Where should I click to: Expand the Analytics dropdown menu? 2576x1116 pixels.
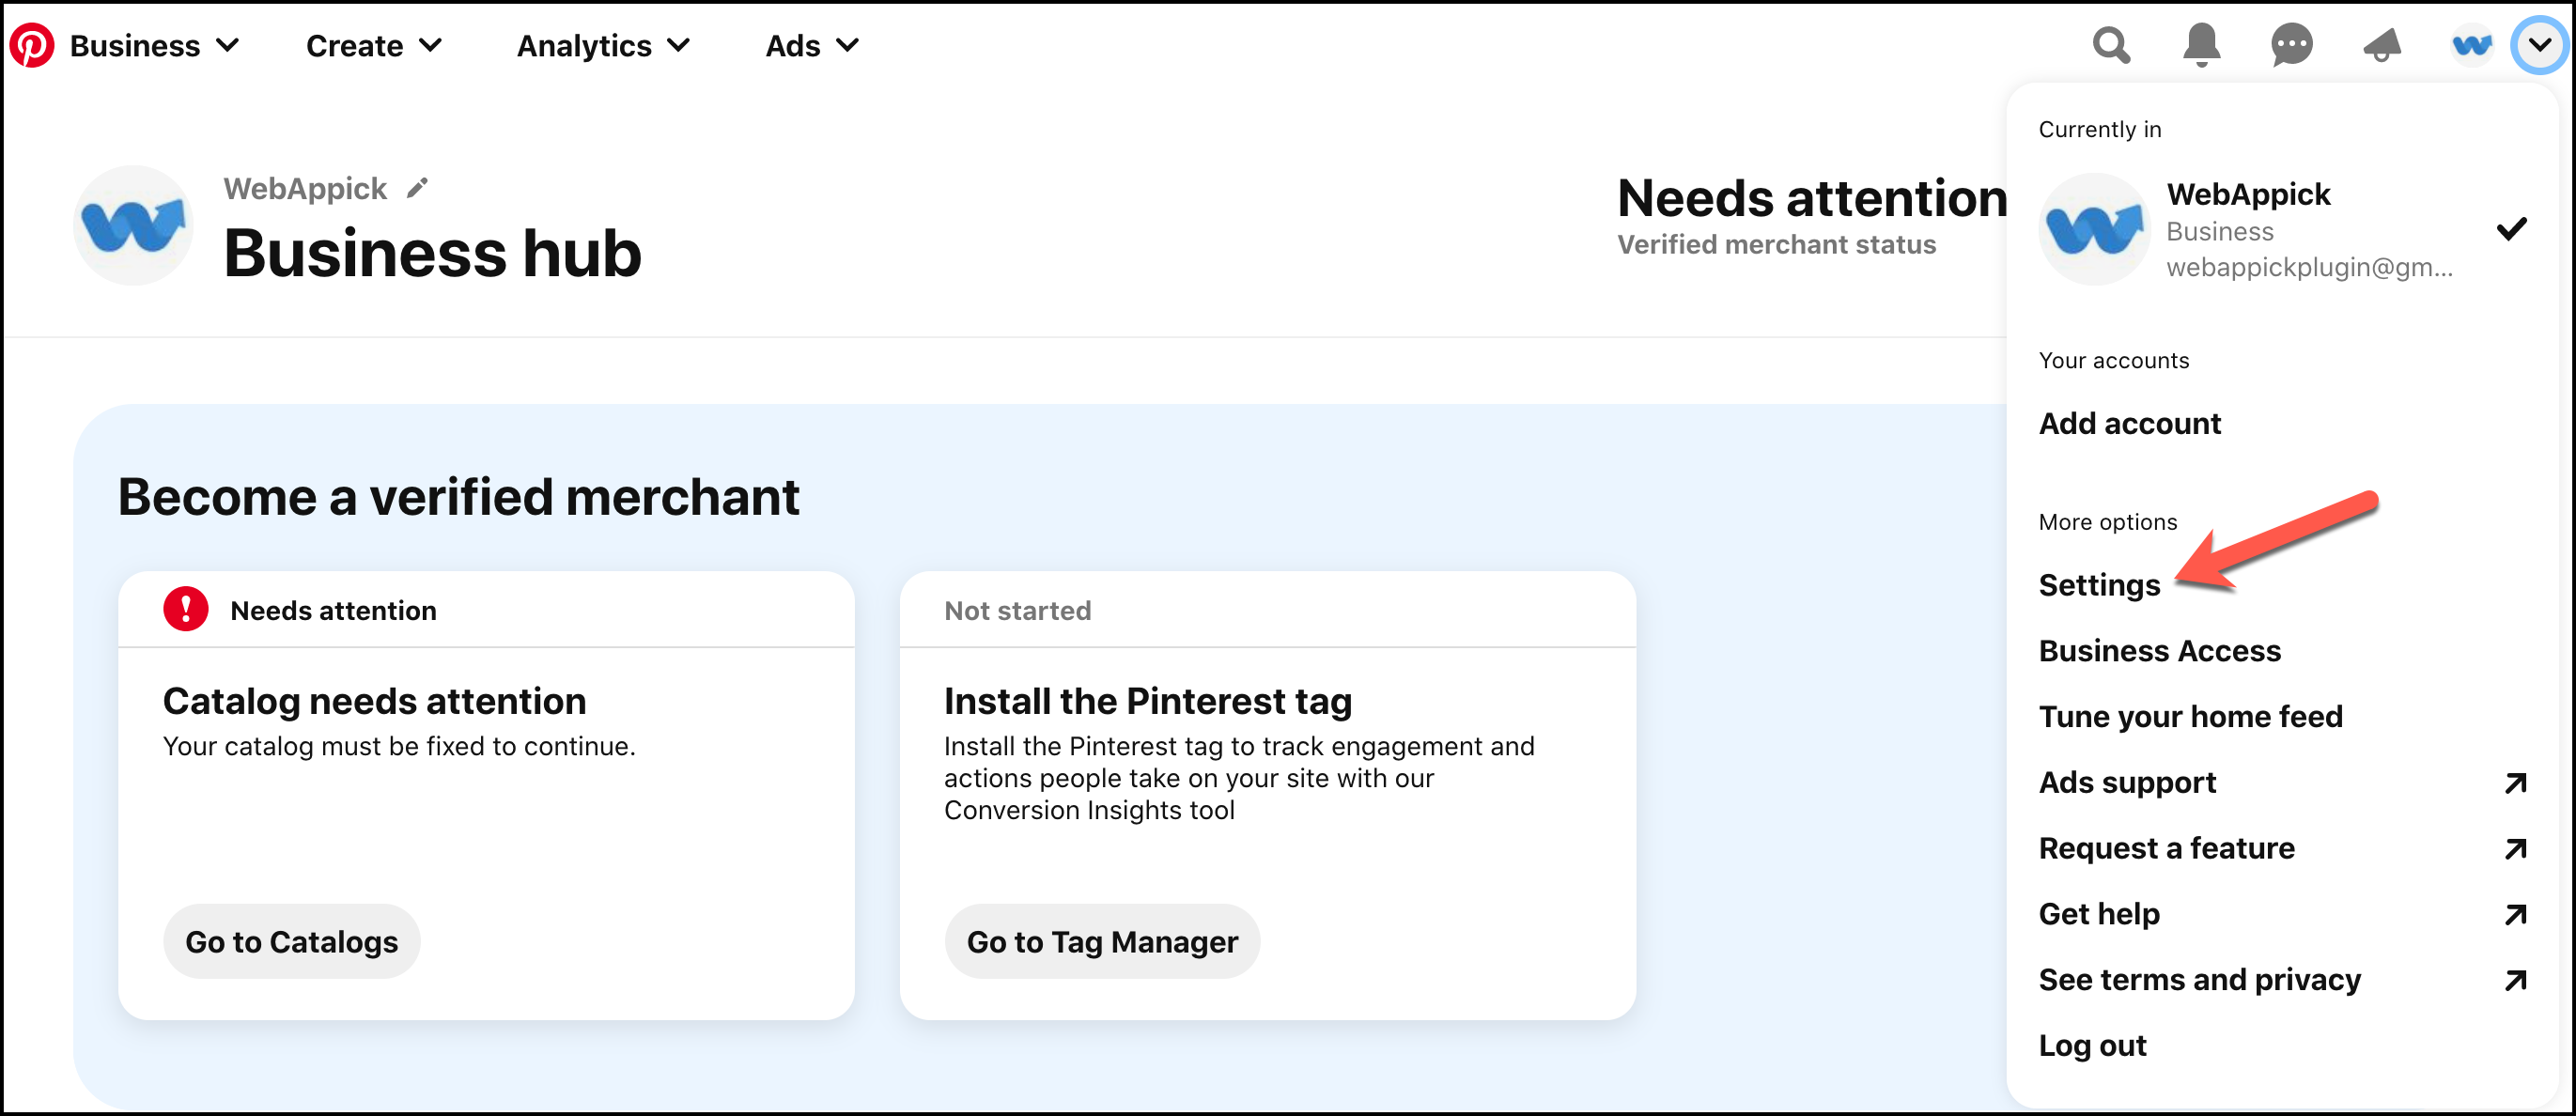(601, 46)
